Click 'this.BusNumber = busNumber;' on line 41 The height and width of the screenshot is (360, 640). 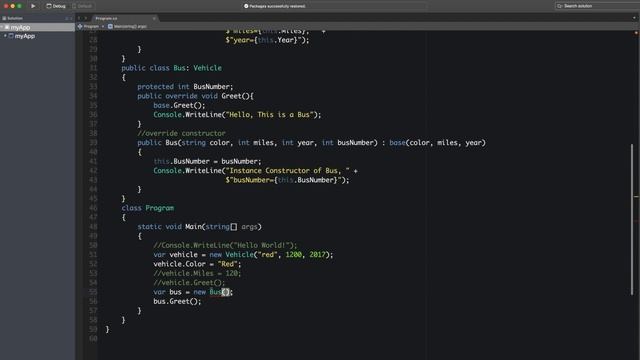[207, 162]
